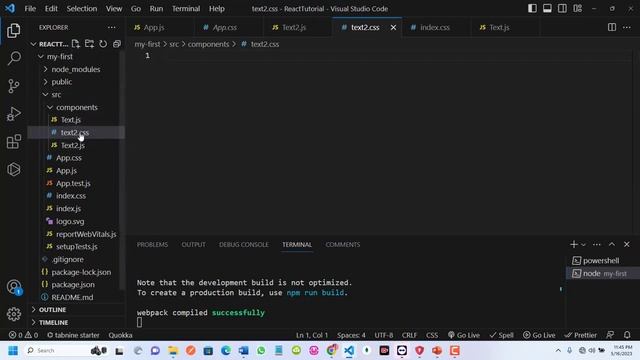This screenshot has width=640, height=360.
Task: Toggle the primary side bar layout icon
Action: (x=532, y=9)
